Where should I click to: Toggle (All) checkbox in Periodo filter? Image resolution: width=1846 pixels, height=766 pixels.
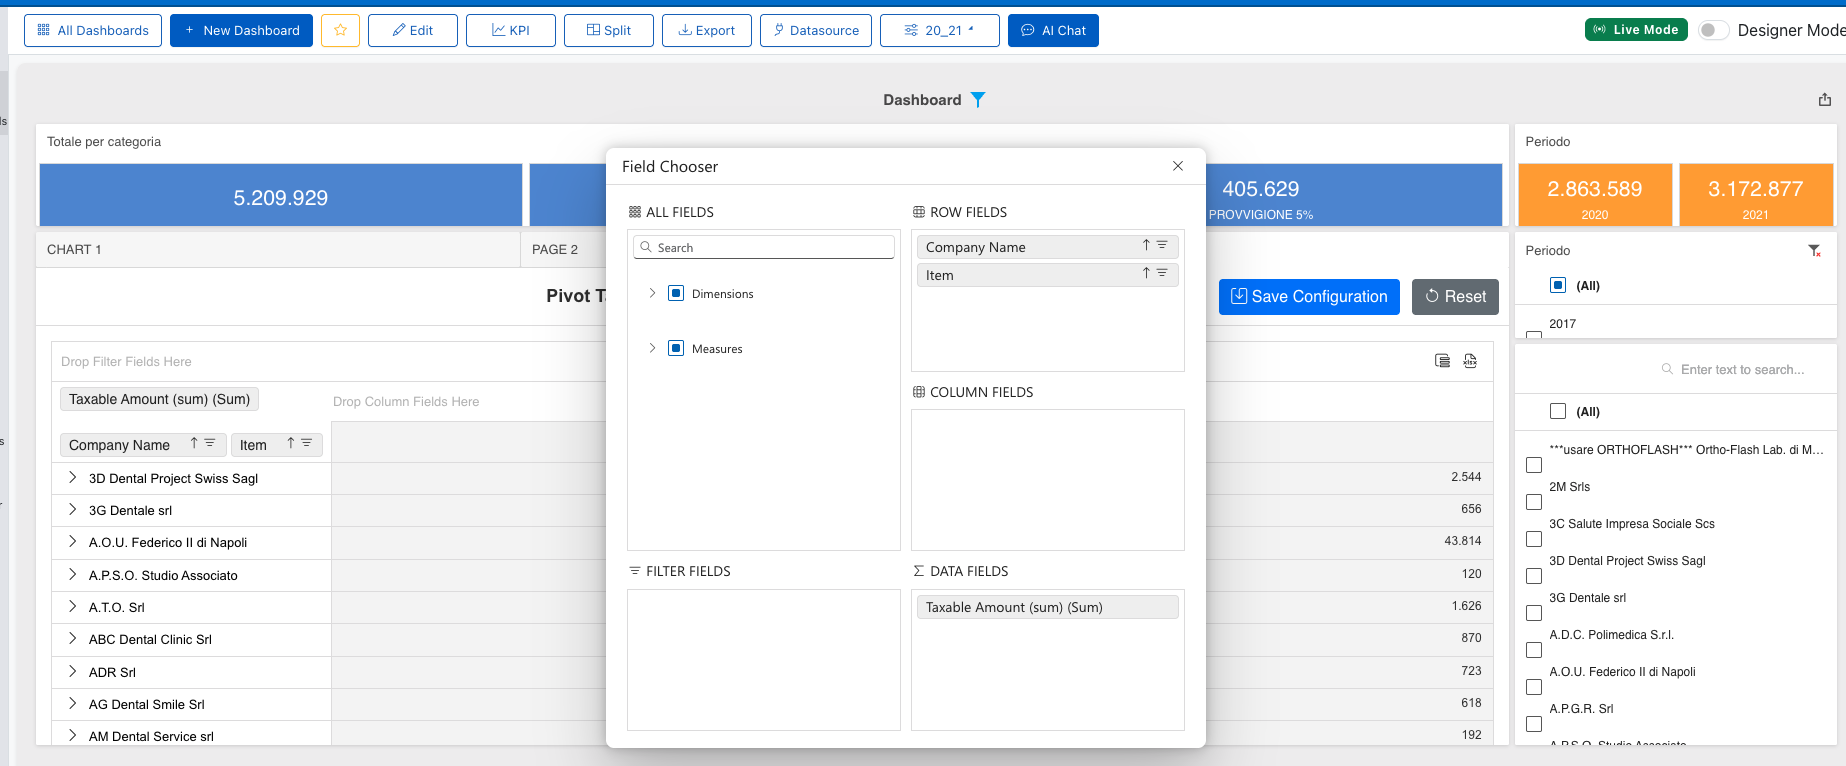(x=1558, y=285)
